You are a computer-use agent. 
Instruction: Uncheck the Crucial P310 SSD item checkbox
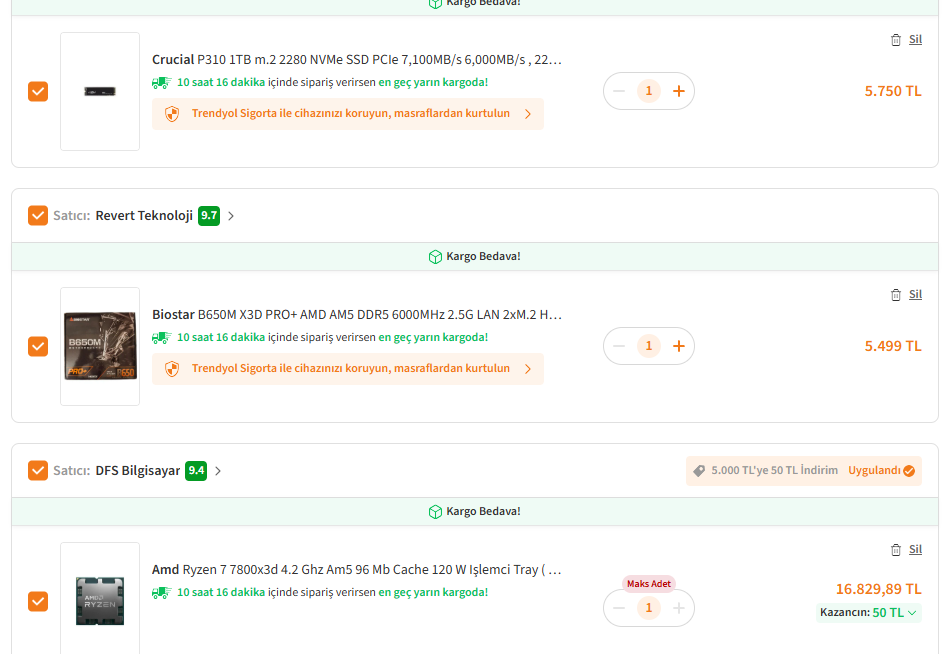coord(38,92)
